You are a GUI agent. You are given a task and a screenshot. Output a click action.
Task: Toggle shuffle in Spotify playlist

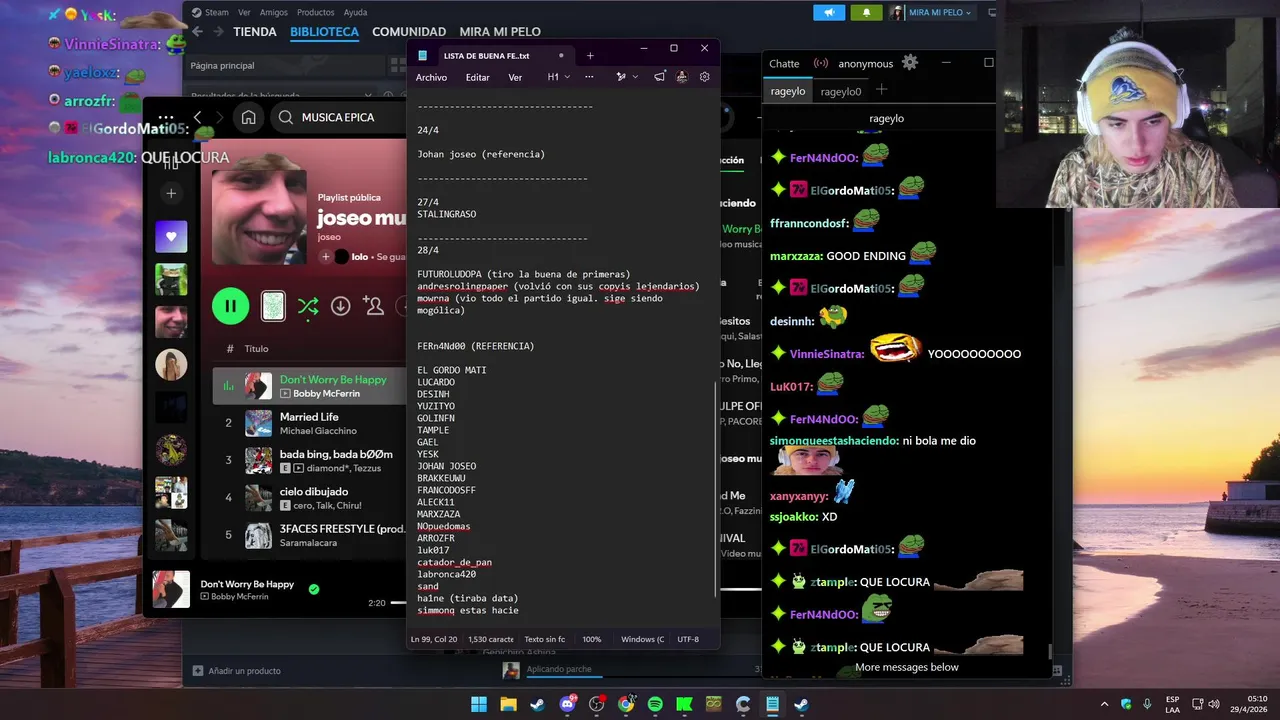(x=307, y=306)
